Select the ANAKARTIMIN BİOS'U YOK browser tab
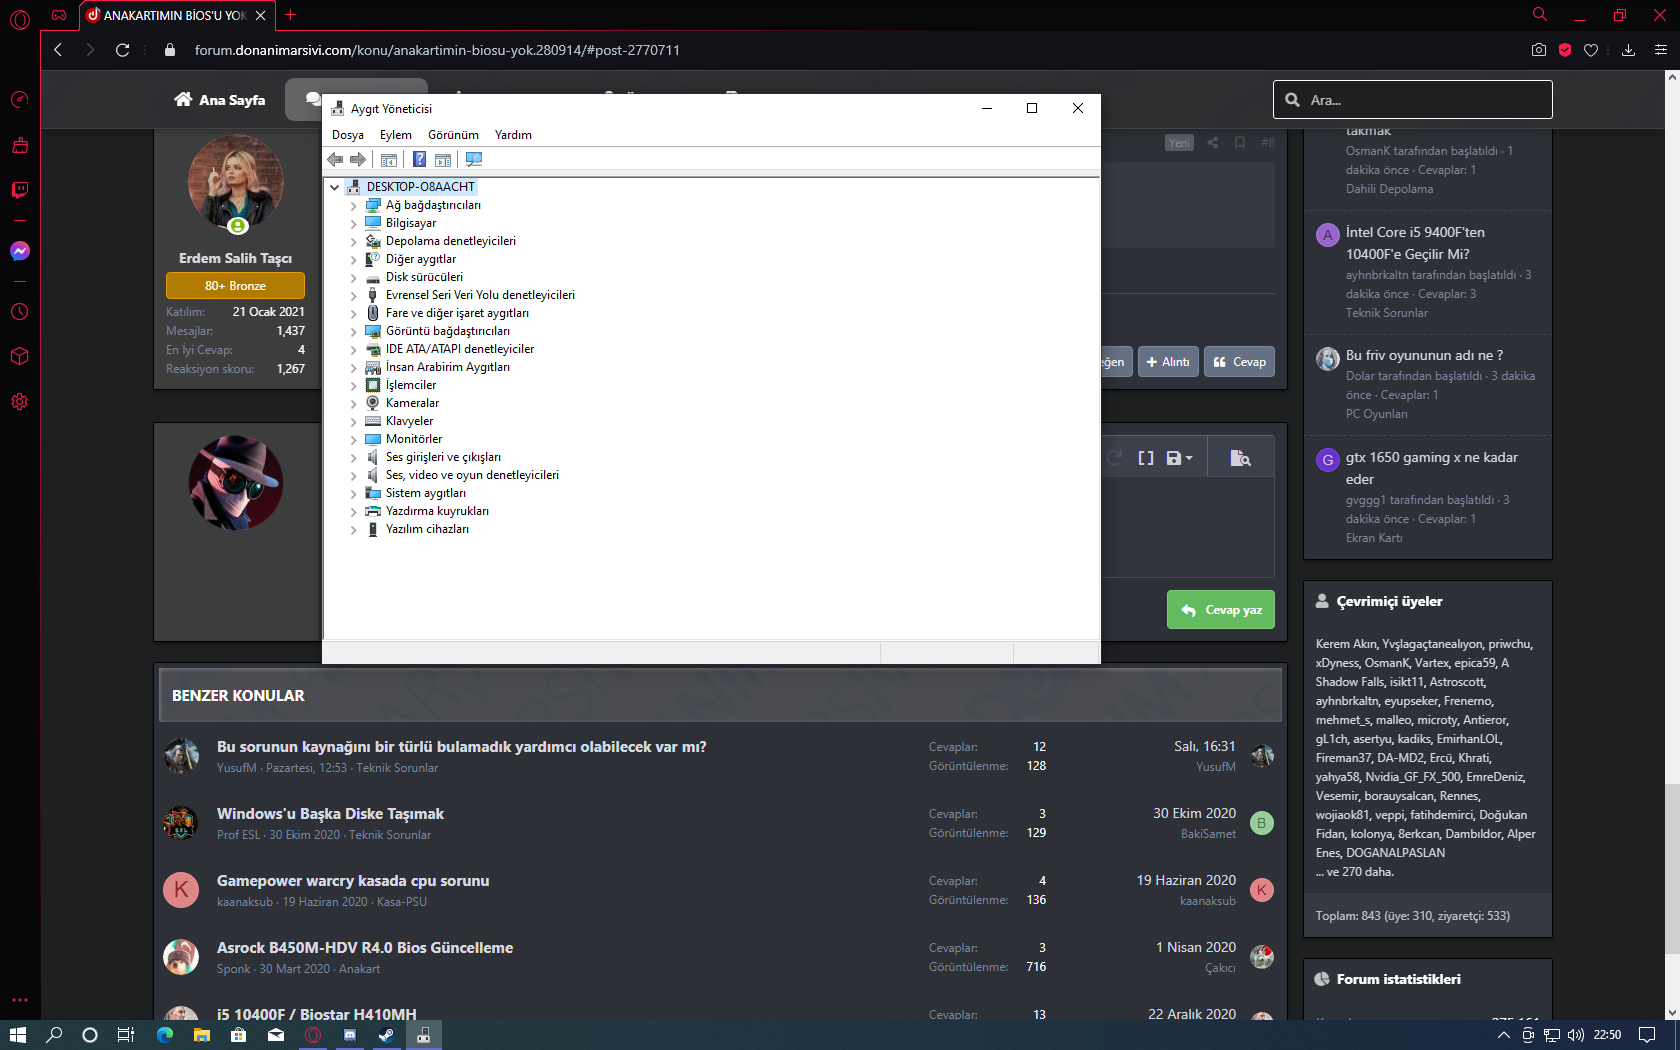 click(175, 16)
